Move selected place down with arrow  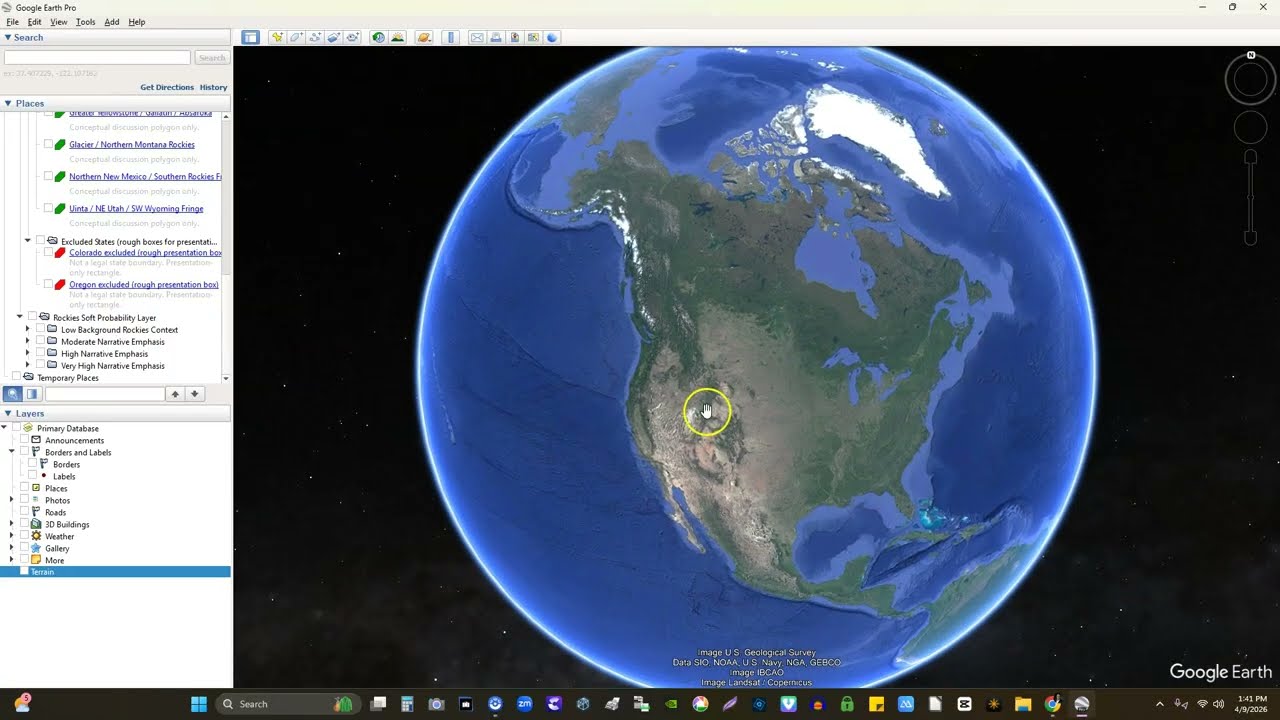(x=195, y=394)
